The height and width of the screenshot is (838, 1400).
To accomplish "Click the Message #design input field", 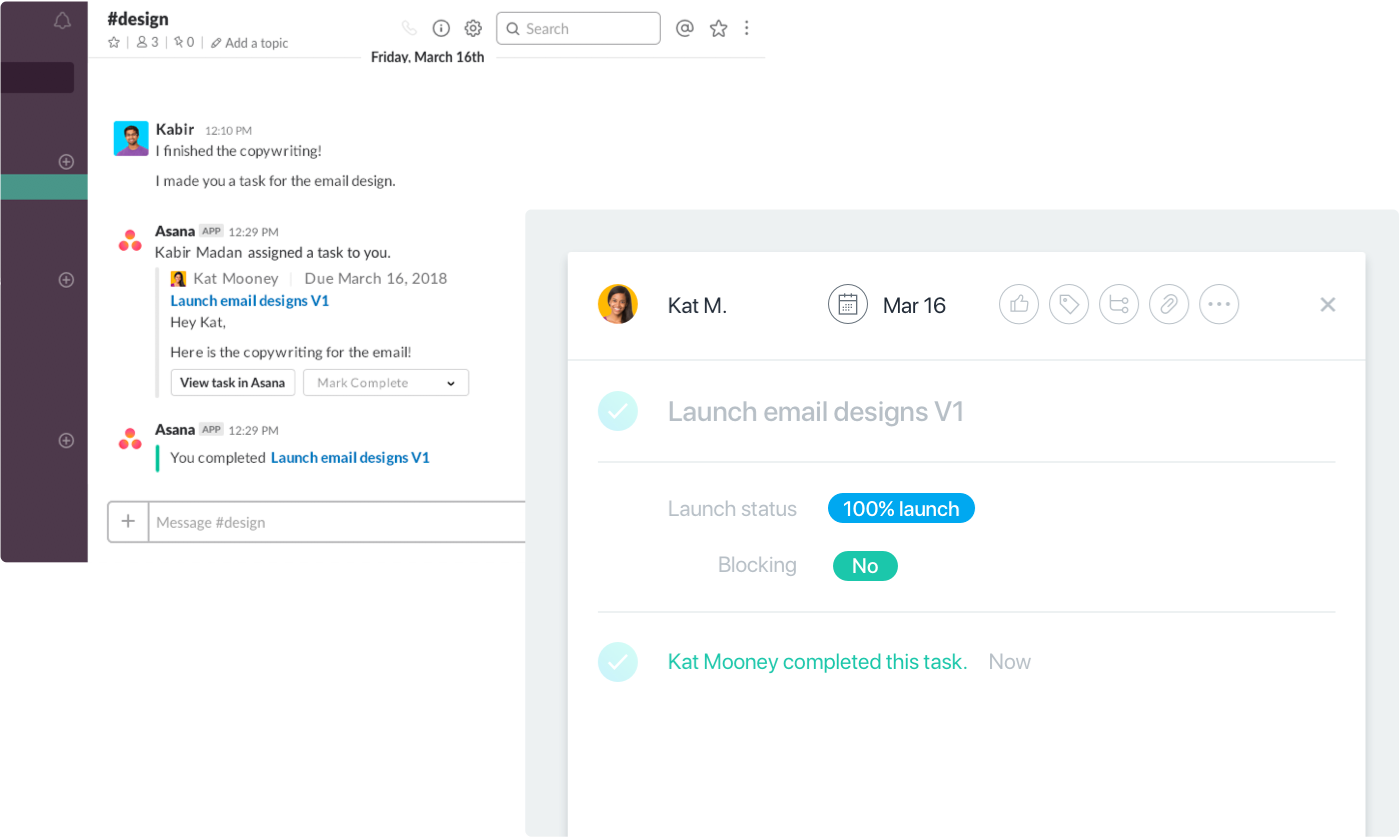I will point(337,522).
